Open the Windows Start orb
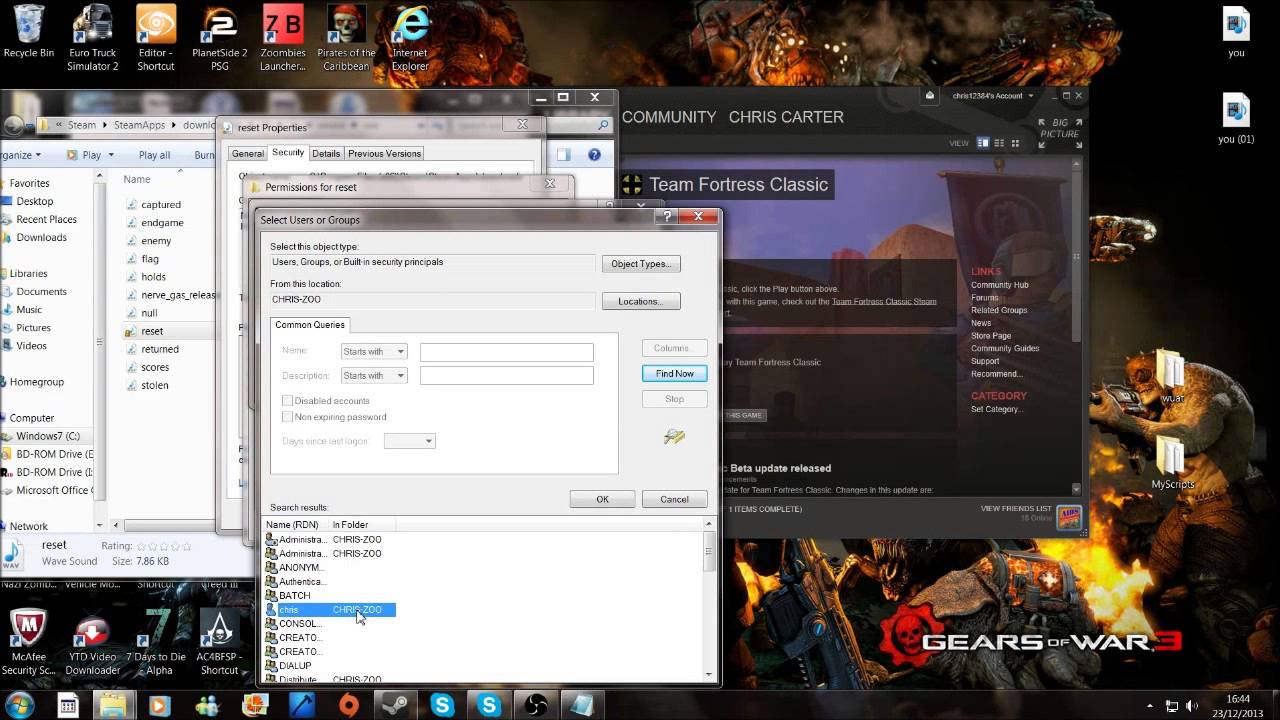 pyautogui.click(x=20, y=705)
